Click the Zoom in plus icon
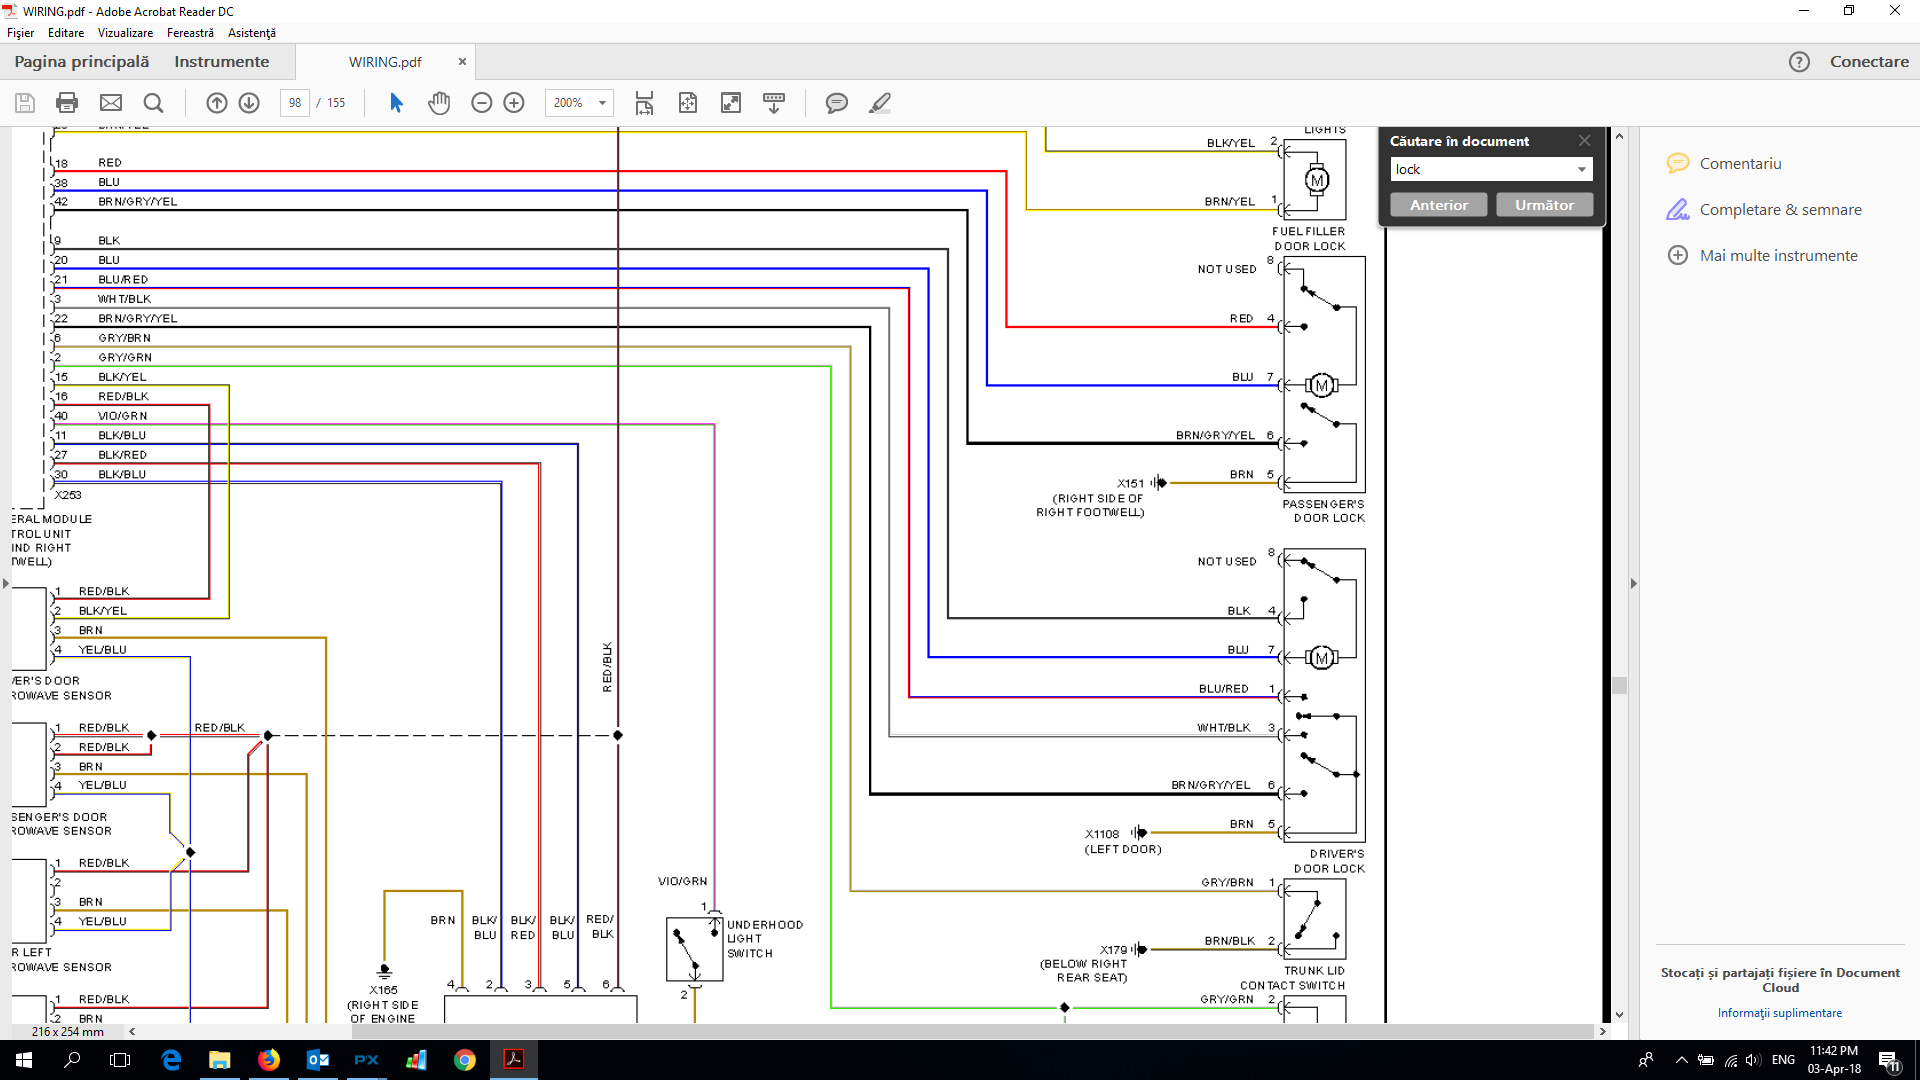Image resolution: width=1920 pixels, height=1080 pixels. click(514, 103)
